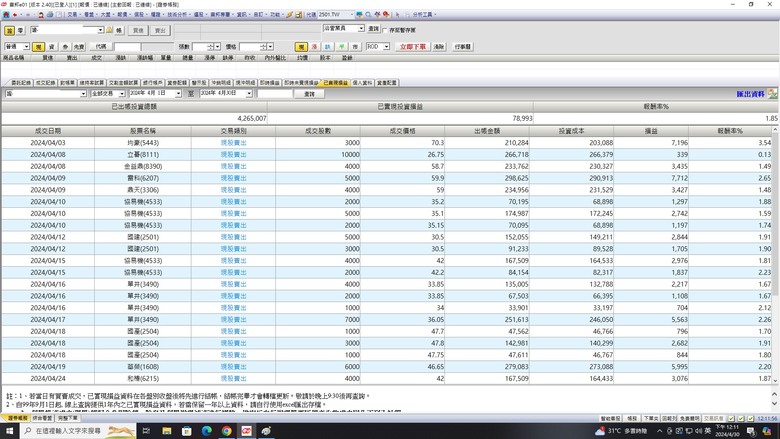Viewport: 780px width, 439px height.
Task: Select the 券 (short) order type button
Action: pos(65,47)
